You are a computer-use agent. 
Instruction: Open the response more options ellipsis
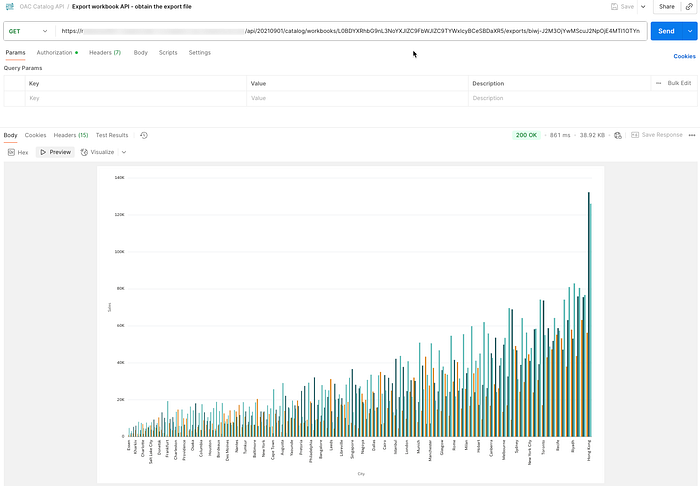pyautogui.click(x=692, y=135)
